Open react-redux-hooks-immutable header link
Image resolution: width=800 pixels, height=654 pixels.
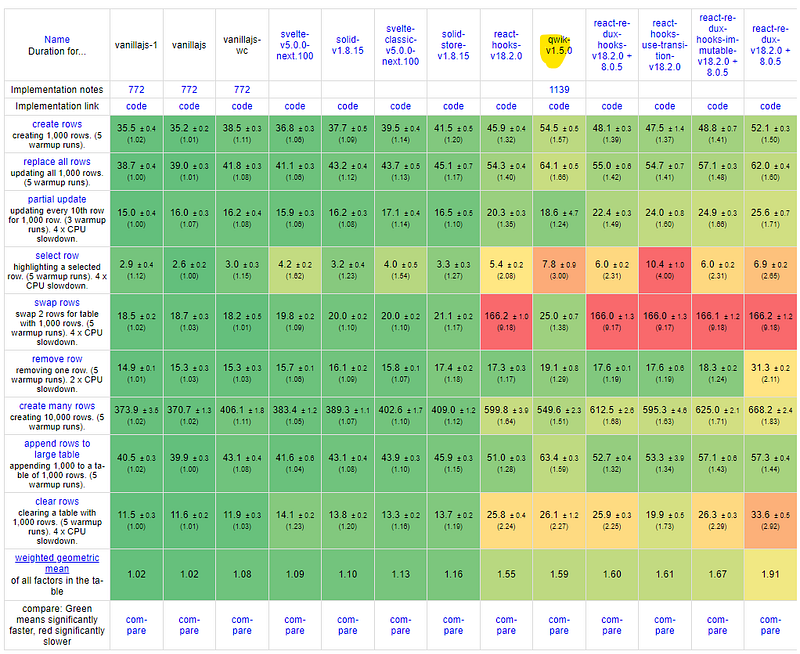tap(717, 45)
